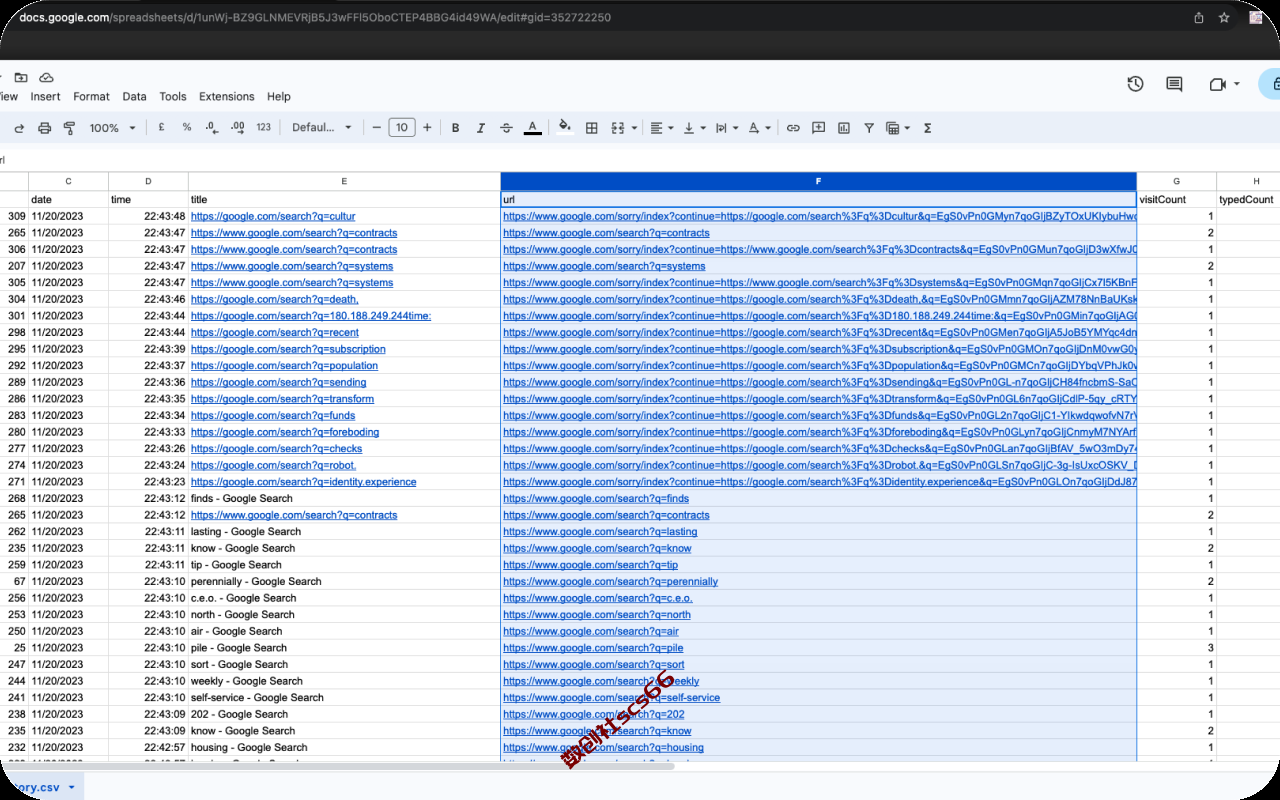The width and height of the screenshot is (1280, 800).
Task: Select the 'visitCount' header cell
Action: pyautogui.click(x=1176, y=199)
